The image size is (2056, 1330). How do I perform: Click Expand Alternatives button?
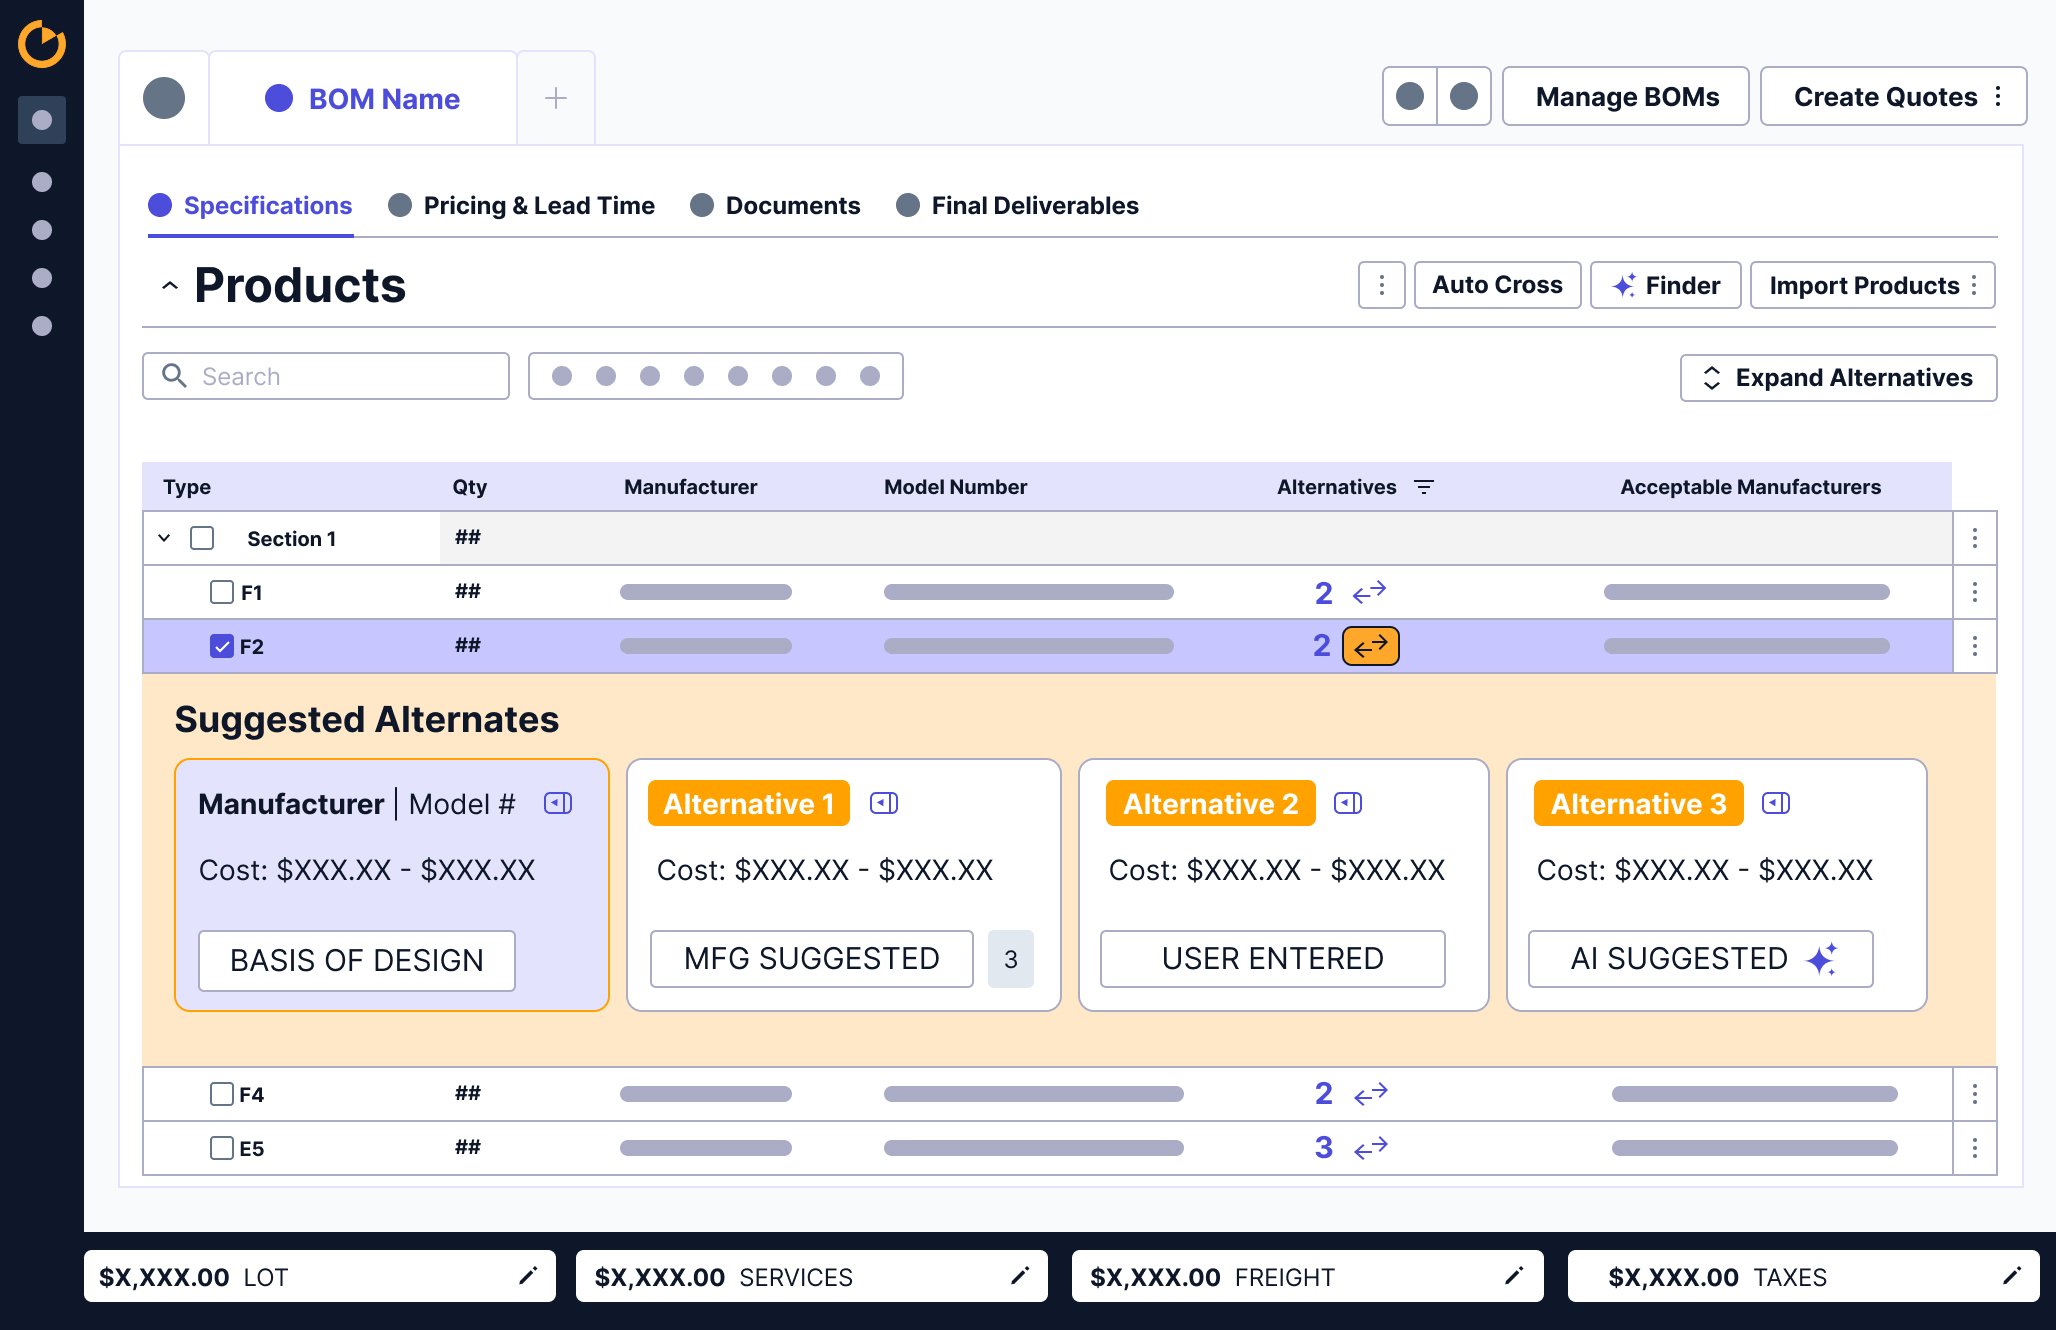[1838, 378]
